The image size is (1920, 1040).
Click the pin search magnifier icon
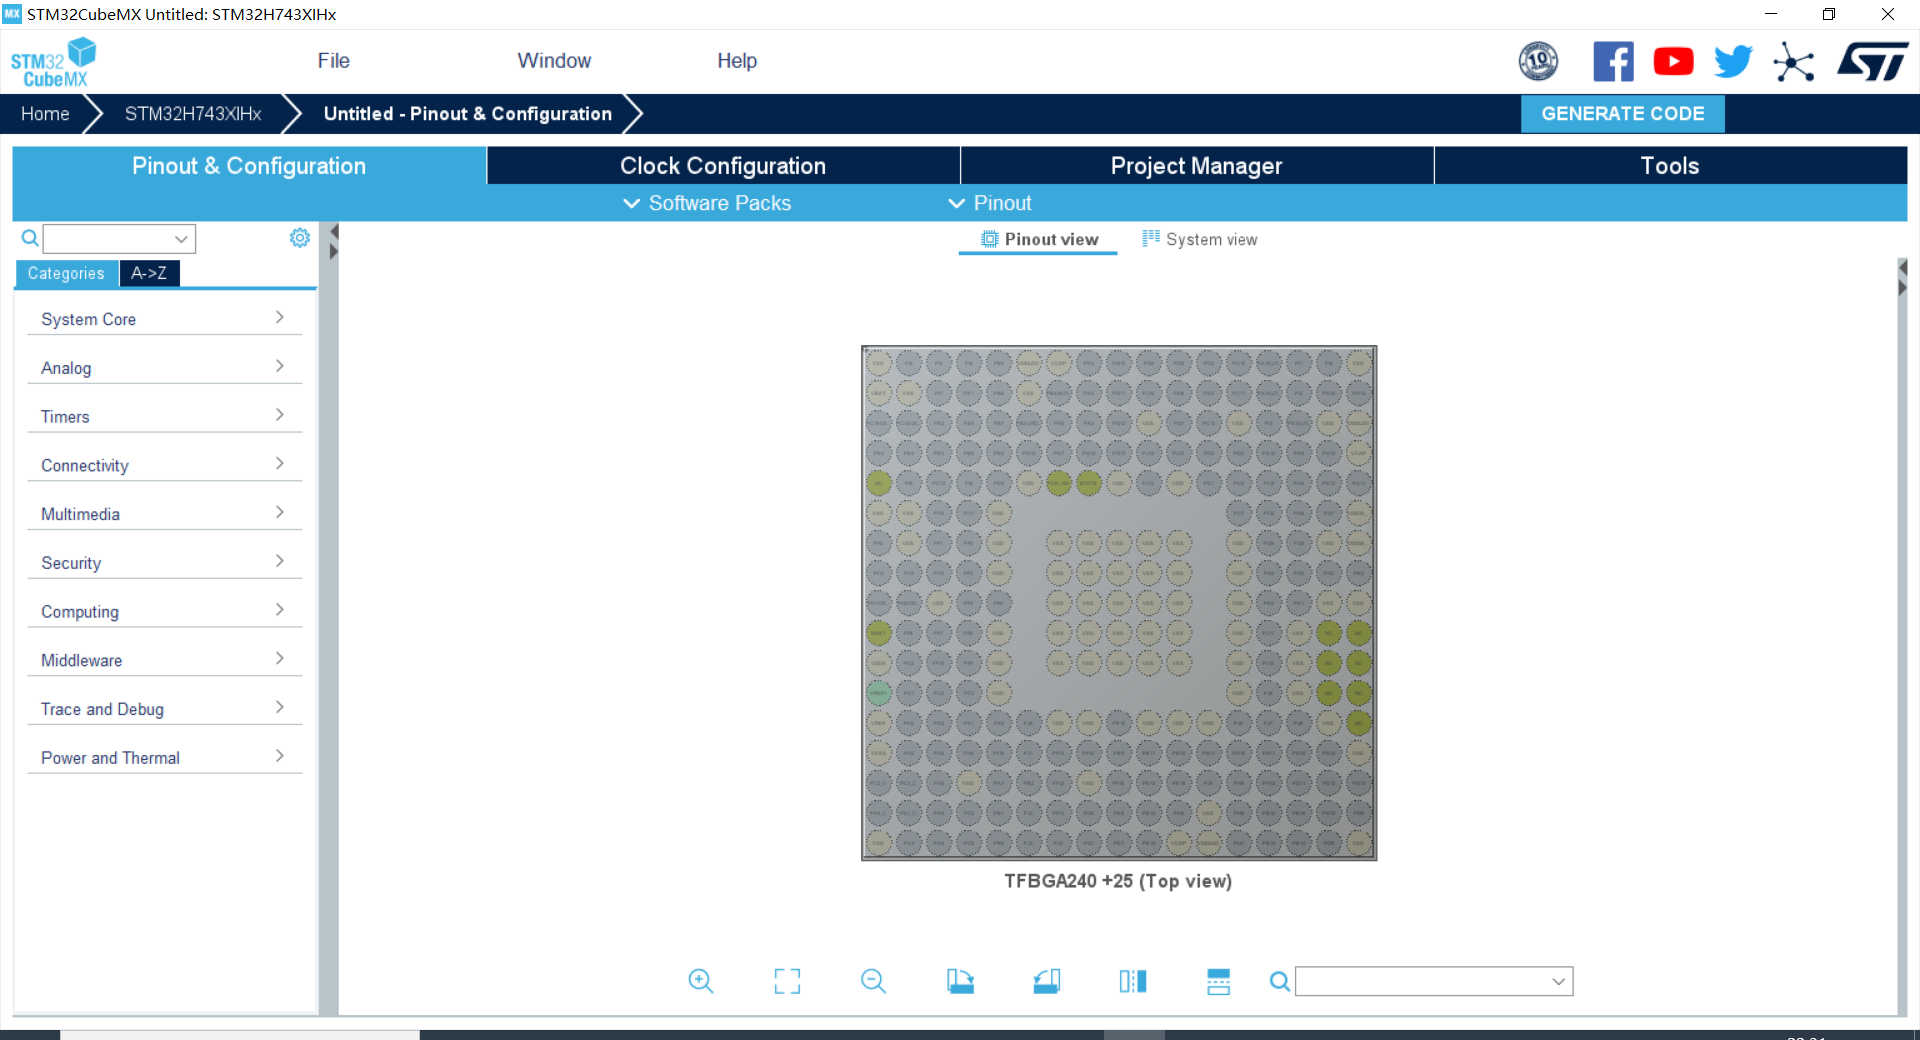tap(1279, 982)
